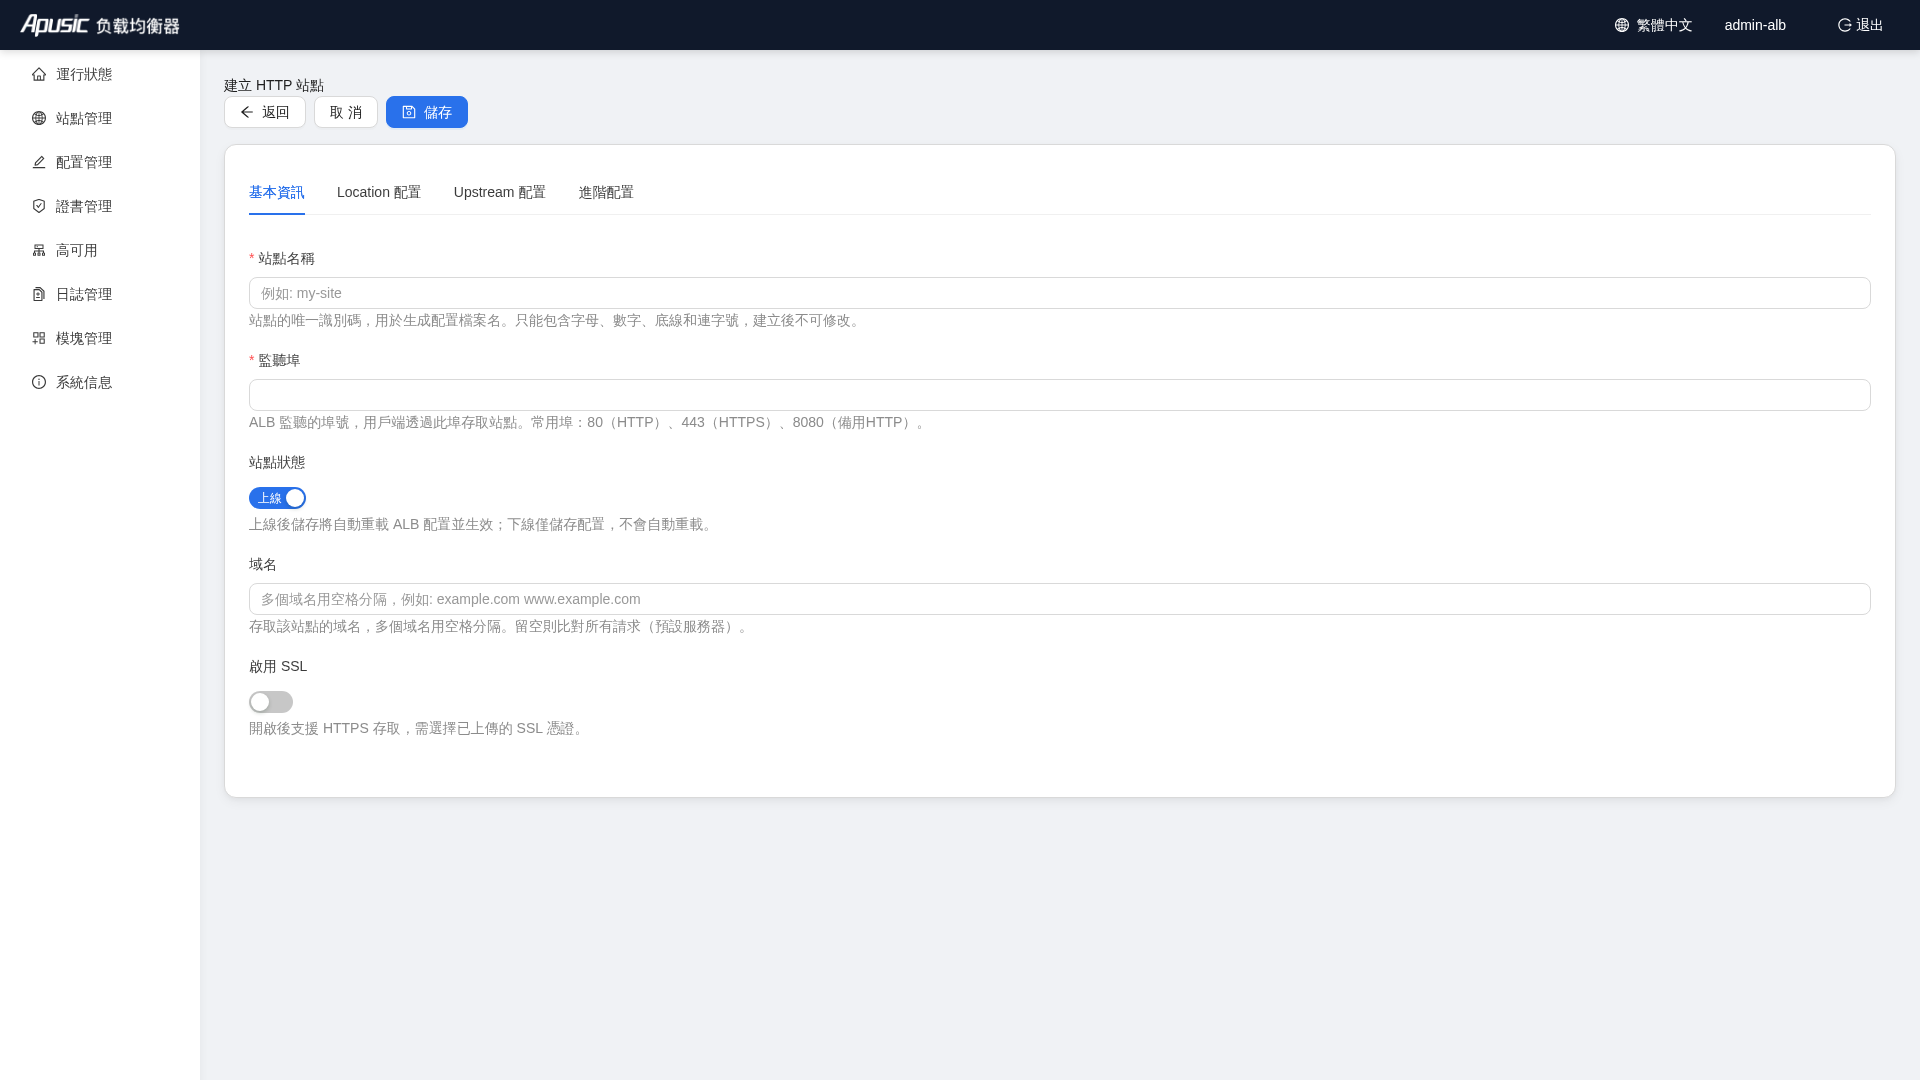Screen dimensions: 1920x1080
Task: Click the globe icon beside 站點管理
Action: point(39,118)
